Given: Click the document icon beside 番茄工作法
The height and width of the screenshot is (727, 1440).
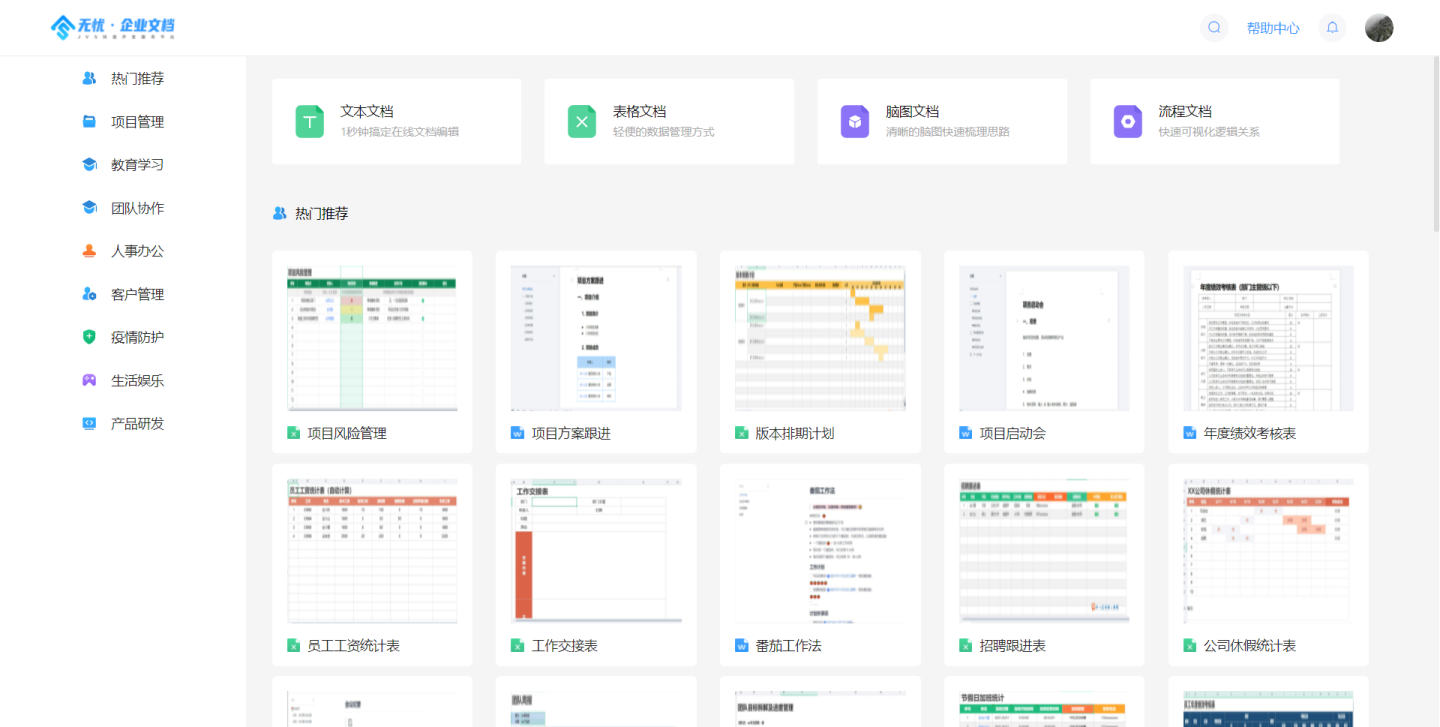Looking at the screenshot, I should point(742,646).
